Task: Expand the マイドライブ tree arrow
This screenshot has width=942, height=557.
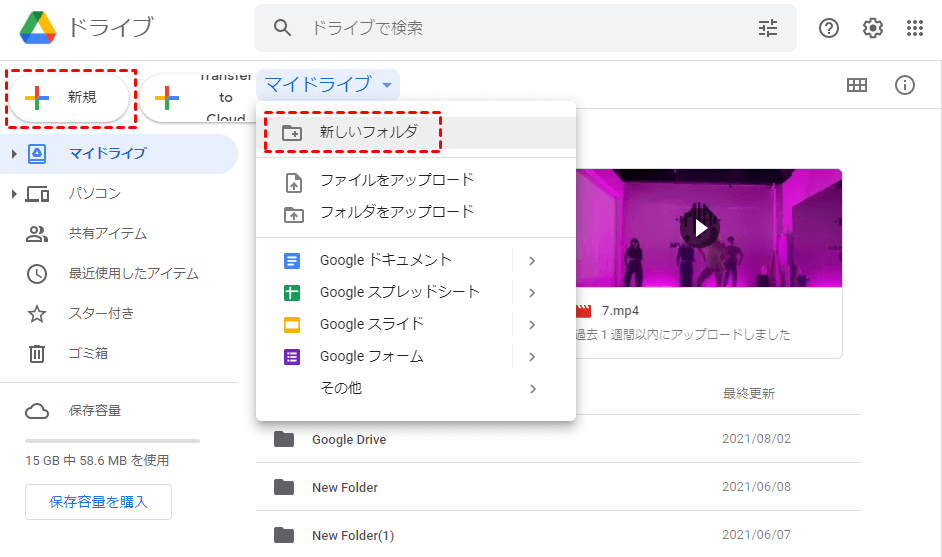Action: 14,153
